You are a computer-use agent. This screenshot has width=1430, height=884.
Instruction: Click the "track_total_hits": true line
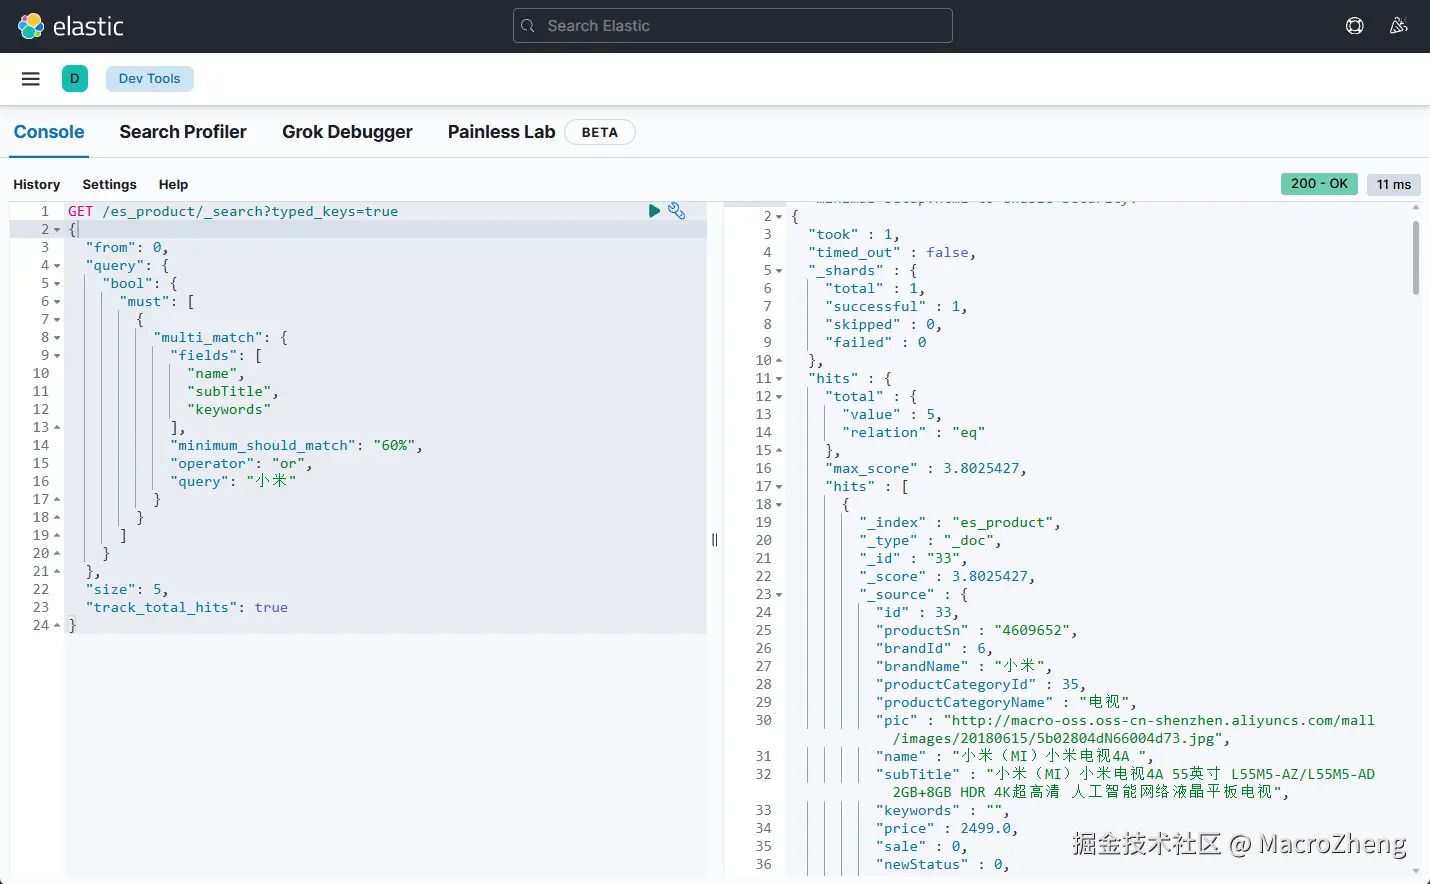coord(187,608)
